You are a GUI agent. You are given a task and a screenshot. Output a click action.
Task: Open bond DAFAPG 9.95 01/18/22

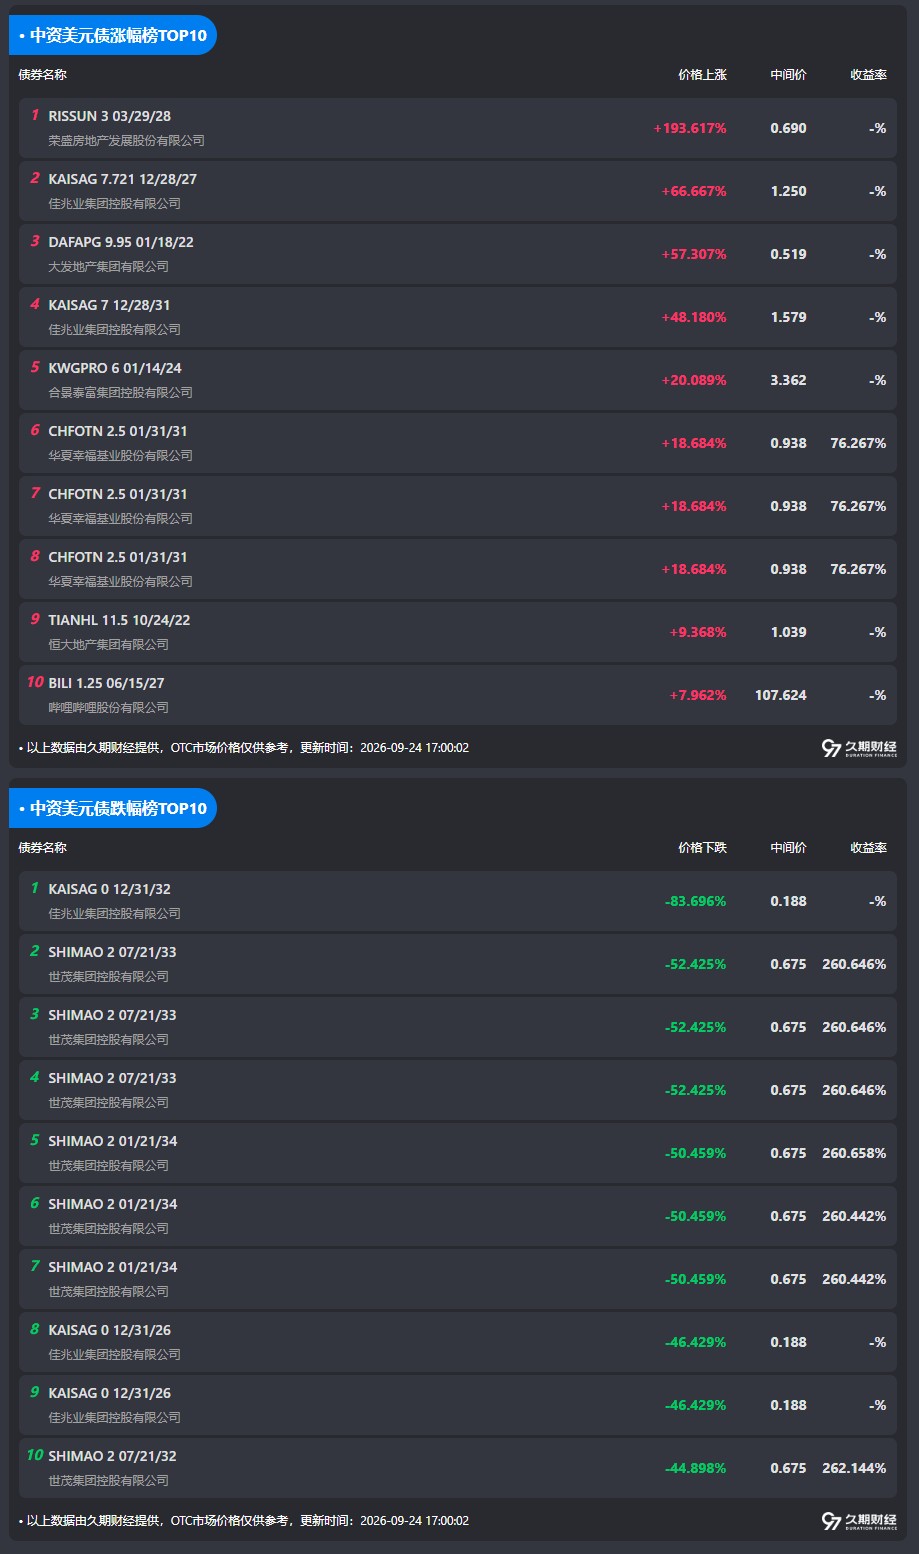click(121, 242)
